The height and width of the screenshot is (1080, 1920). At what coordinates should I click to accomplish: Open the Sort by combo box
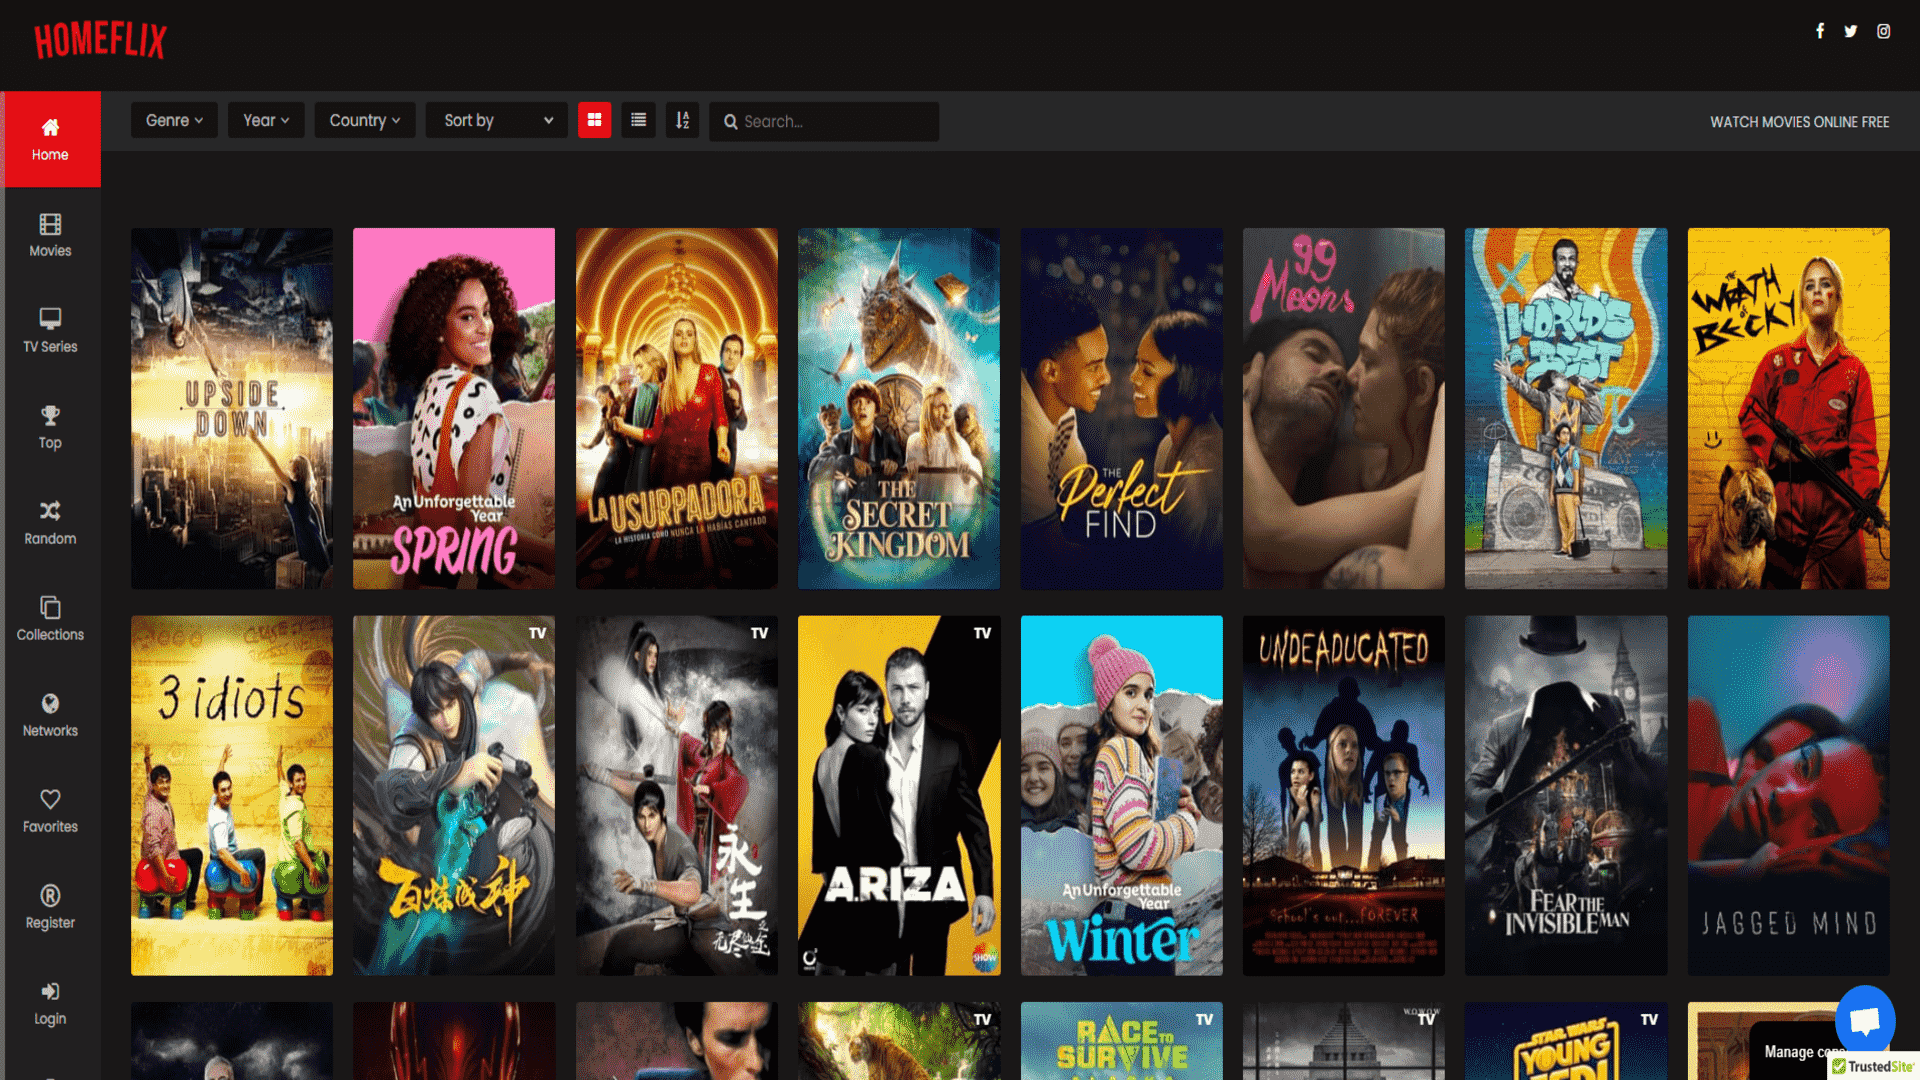pos(497,120)
